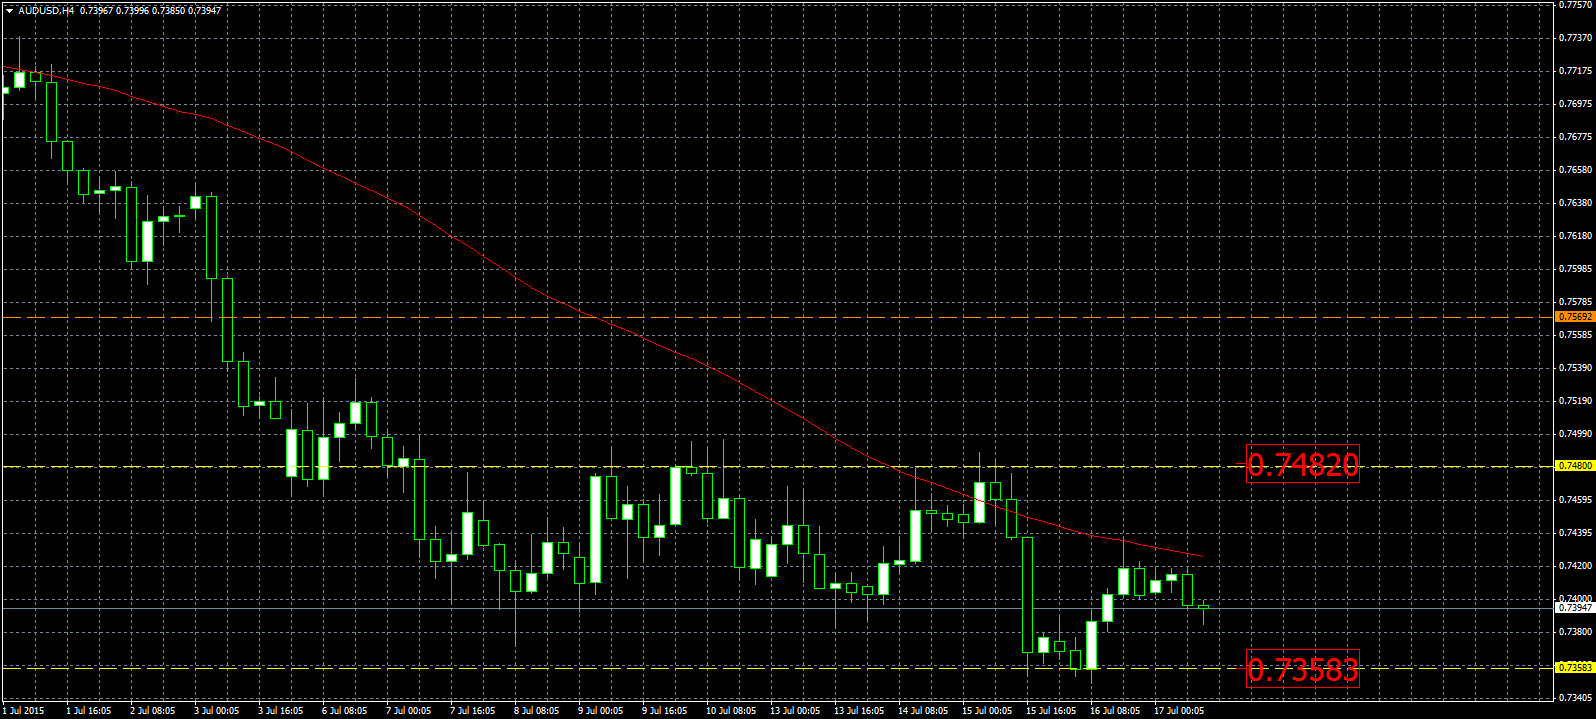Click the 1 Jul 2015 time axis label

coord(23,711)
